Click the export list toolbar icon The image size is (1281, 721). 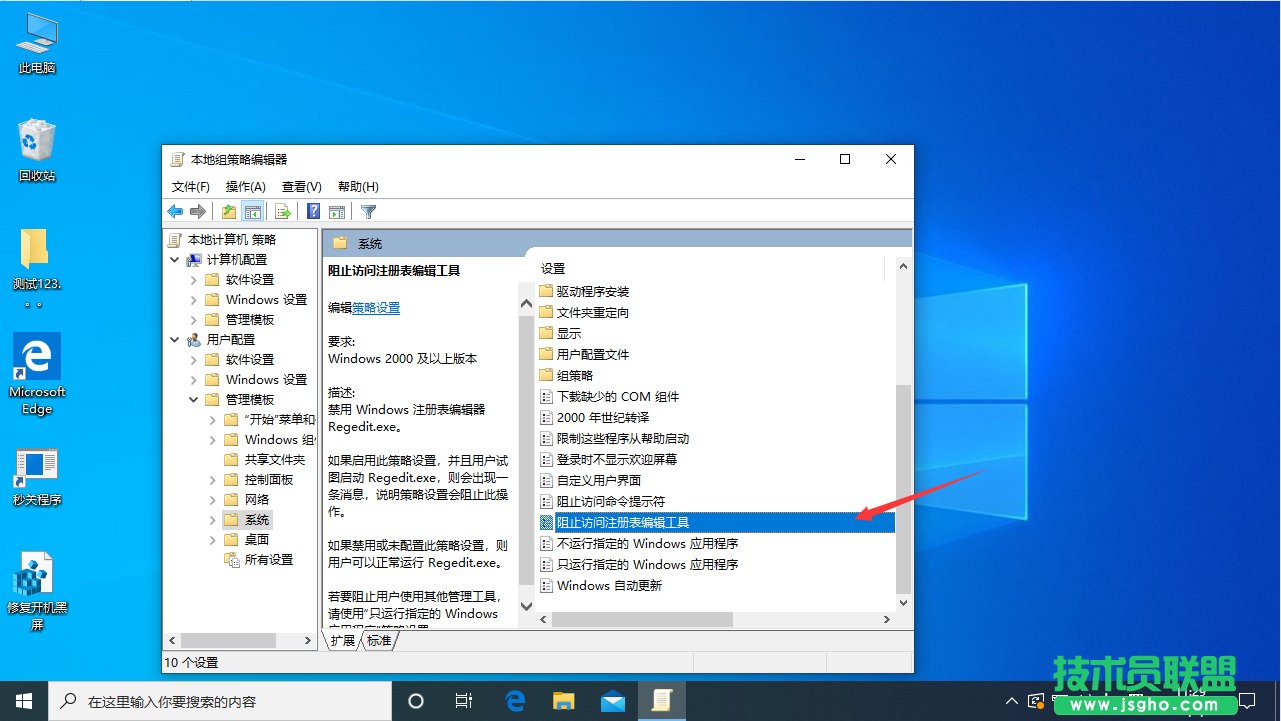pyautogui.click(x=281, y=211)
